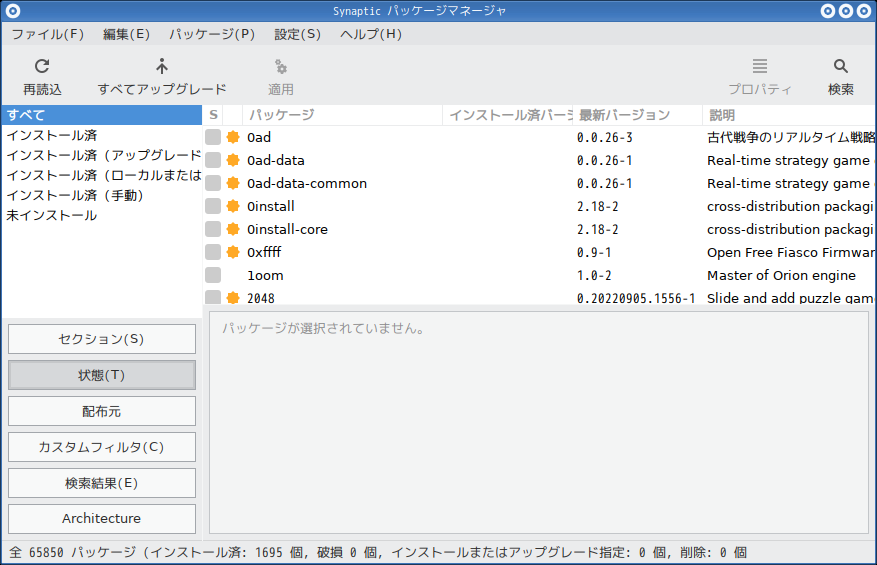877x565 pixels.
Task: Click the 適用 apply gears icon
Action: pos(281,67)
